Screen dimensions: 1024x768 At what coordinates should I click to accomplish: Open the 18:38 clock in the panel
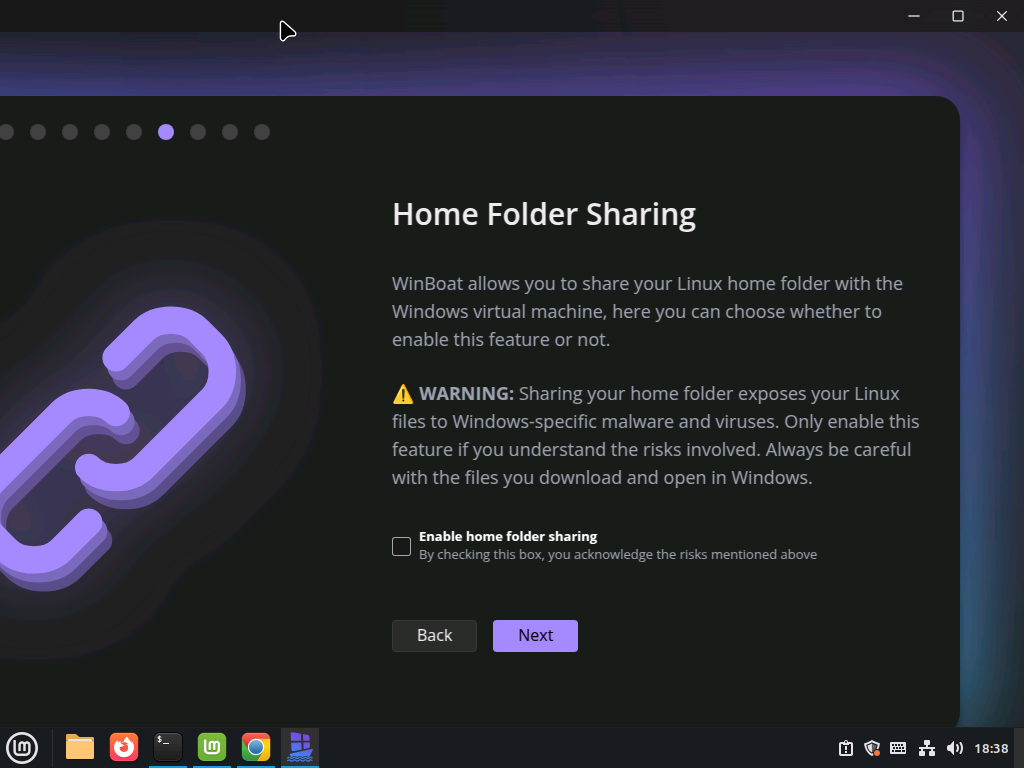point(991,748)
